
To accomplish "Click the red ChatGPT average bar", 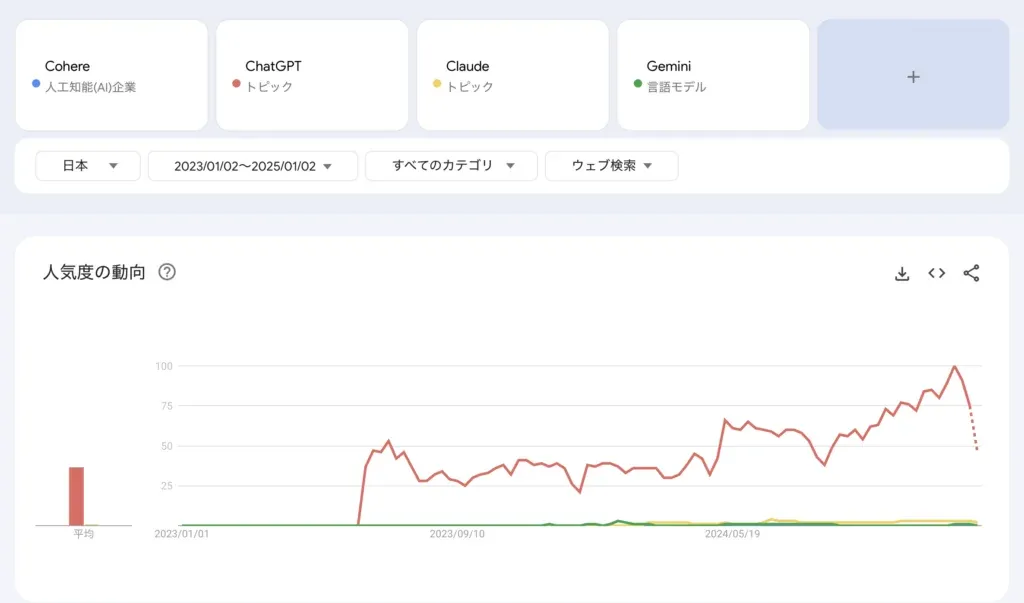I will click(x=76, y=496).
